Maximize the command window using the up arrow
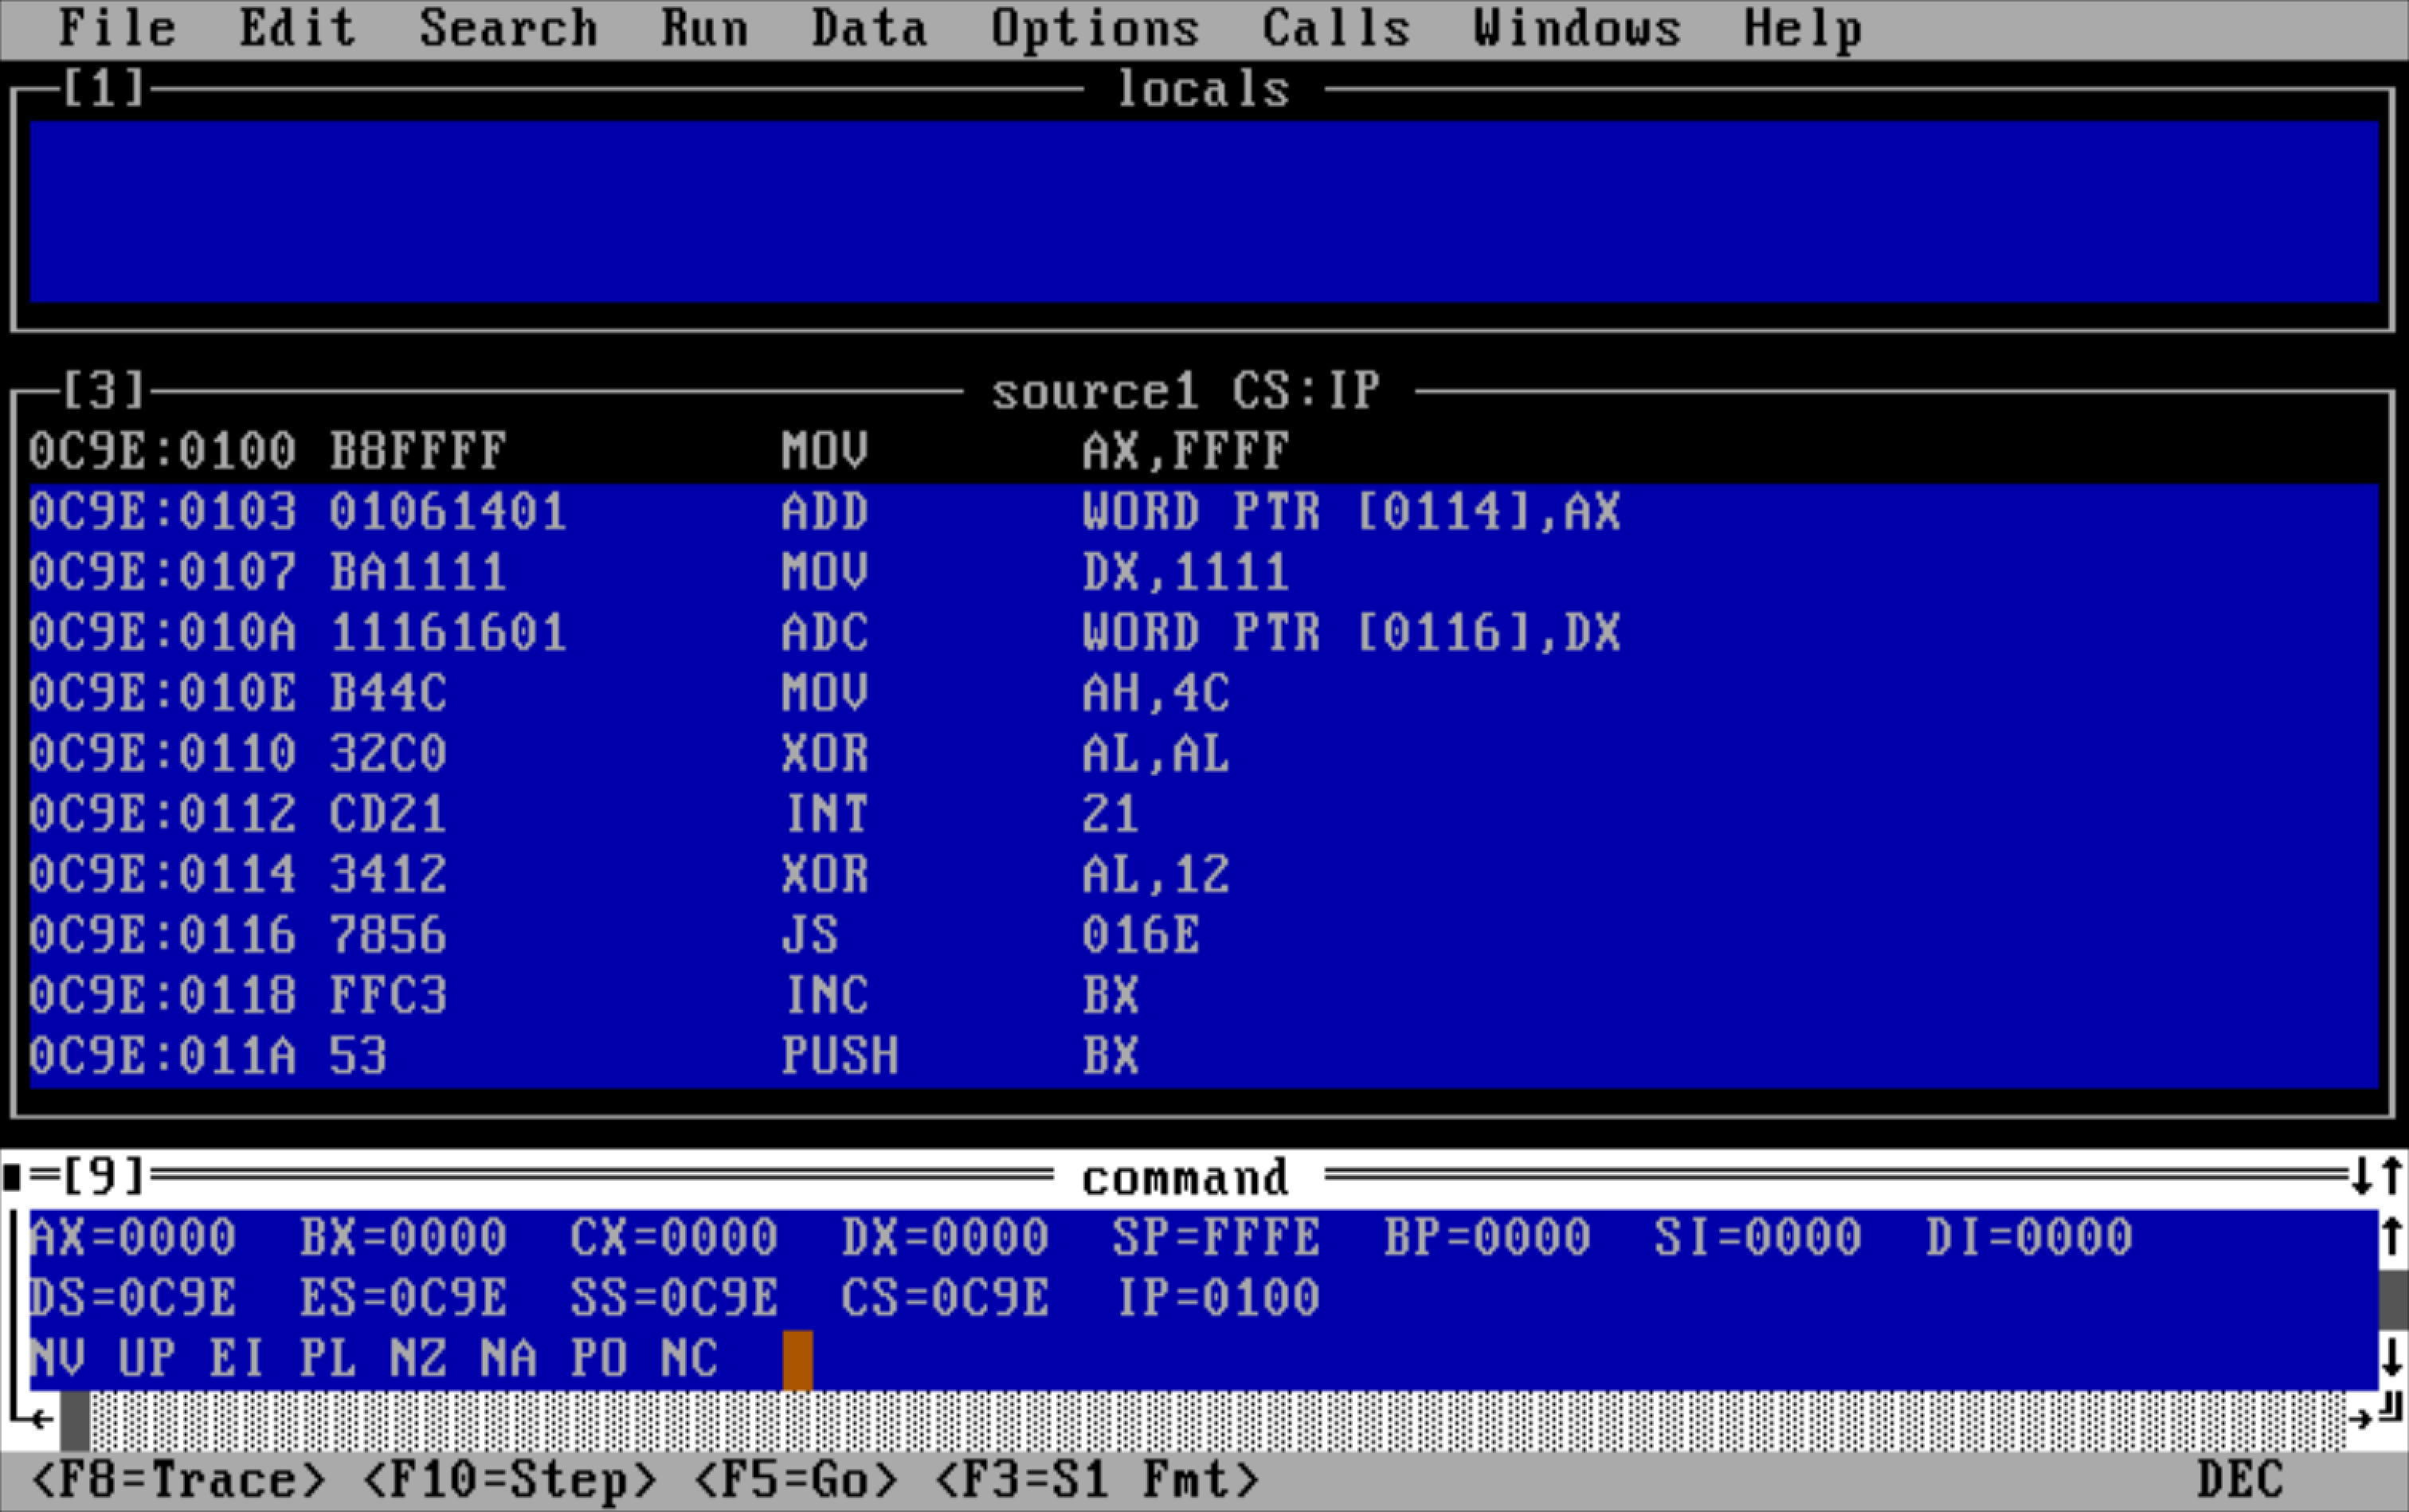 [x=2392, y=1176]
